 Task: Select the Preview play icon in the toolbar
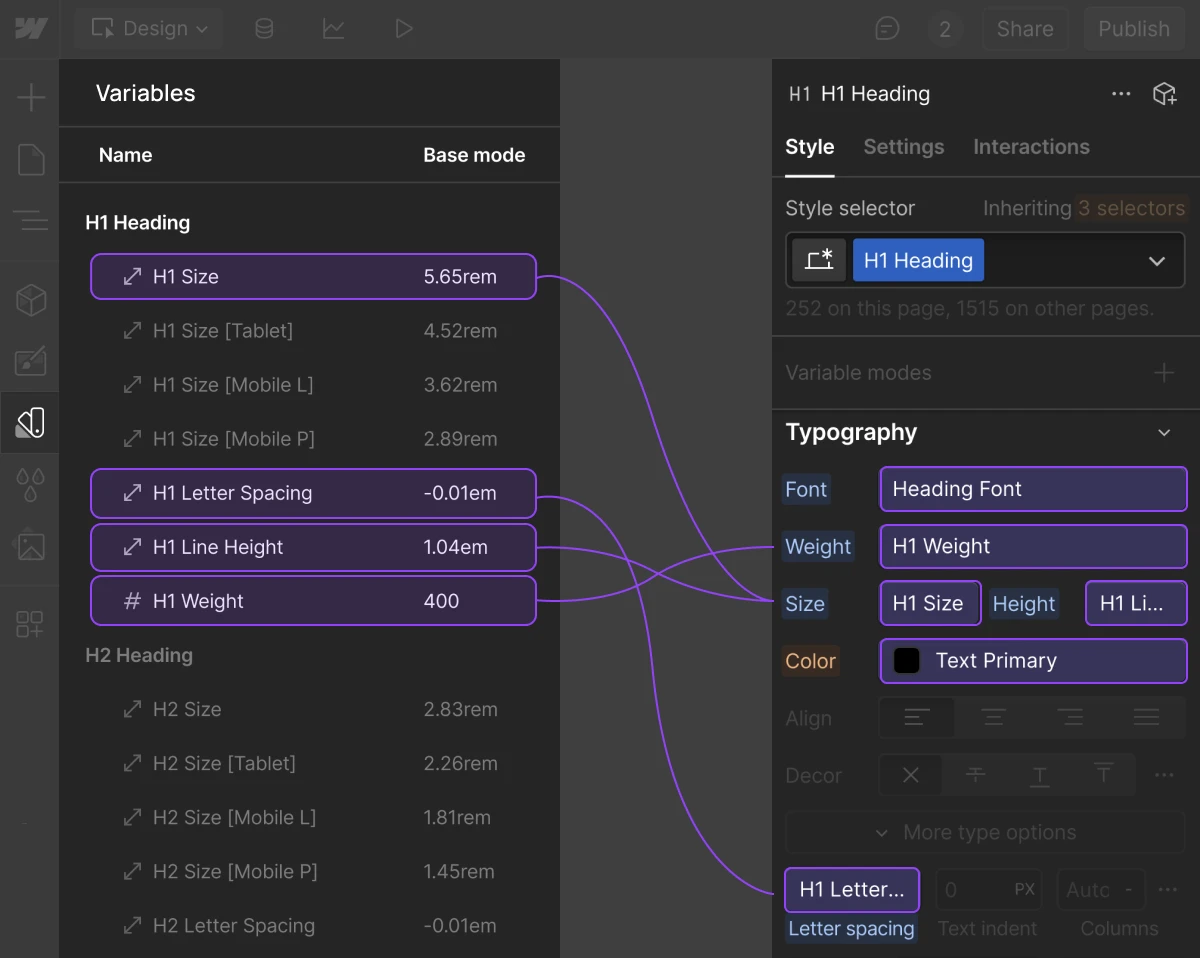click(x=404, y=28)
